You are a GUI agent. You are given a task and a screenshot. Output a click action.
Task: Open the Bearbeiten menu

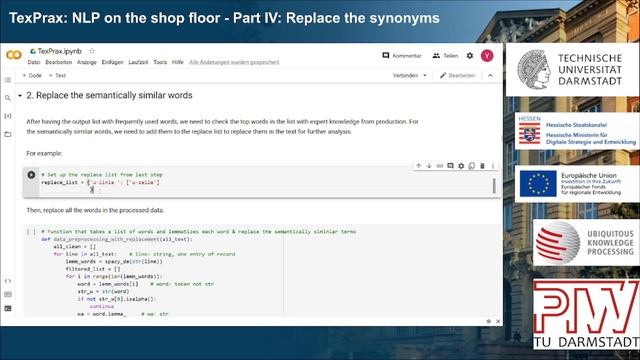59,62
